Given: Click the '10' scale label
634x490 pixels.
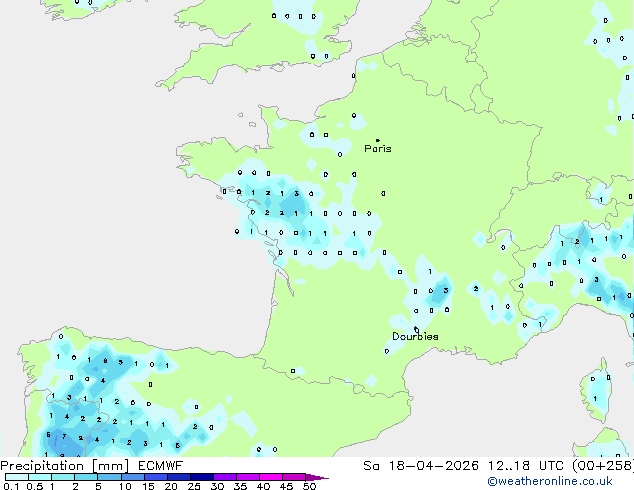Looking at the screenshot, I should point(125,486).
